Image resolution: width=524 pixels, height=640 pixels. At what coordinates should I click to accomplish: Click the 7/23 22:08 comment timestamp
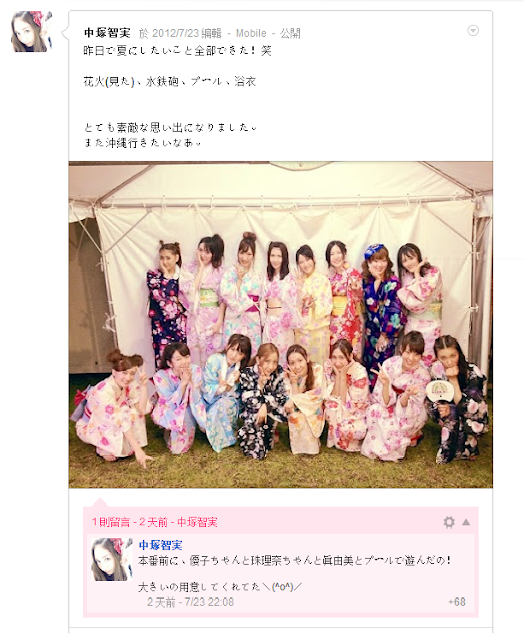pyautogui.click(x=209, y=602)
